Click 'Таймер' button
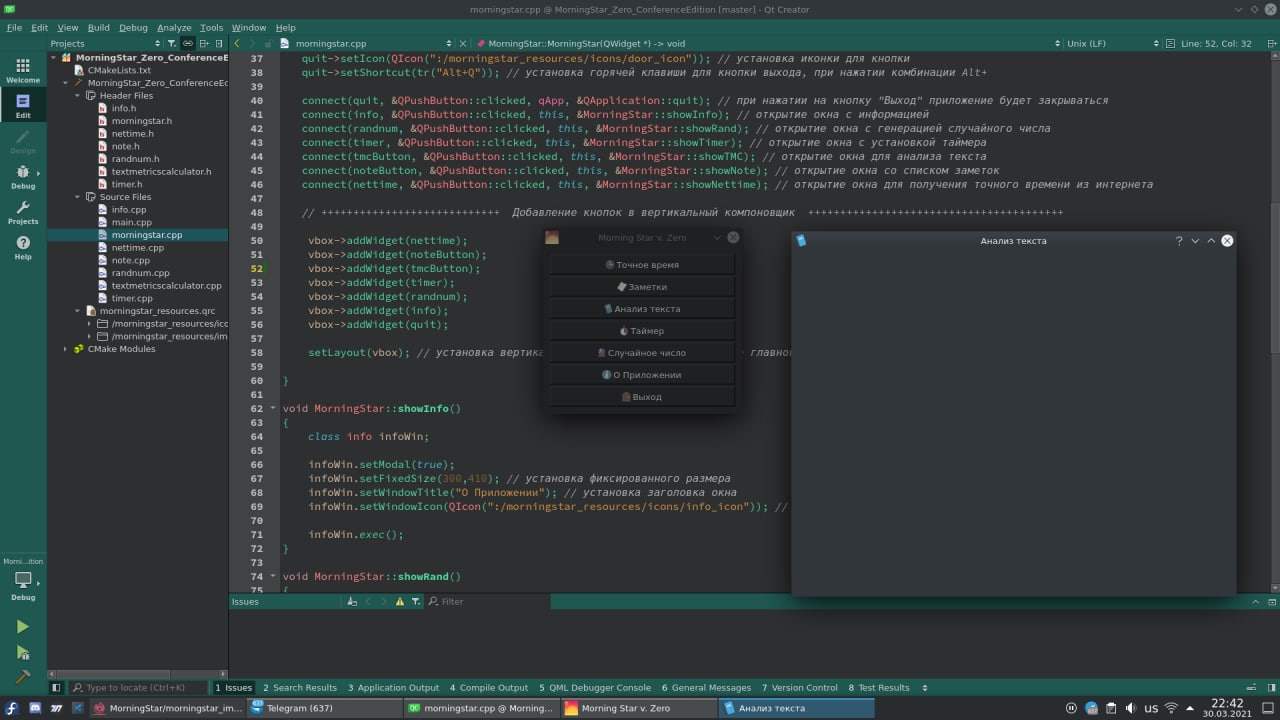This screenshot has width=1280, height=720. (x=642, y=331)
